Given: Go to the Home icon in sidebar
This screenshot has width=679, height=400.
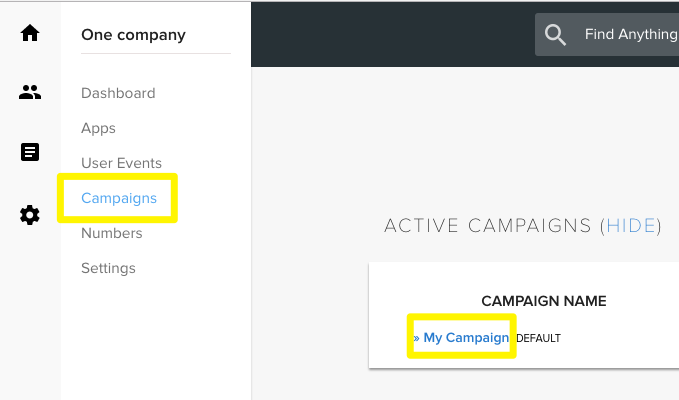Looking at the screenshot, I should tap(30, 33).
